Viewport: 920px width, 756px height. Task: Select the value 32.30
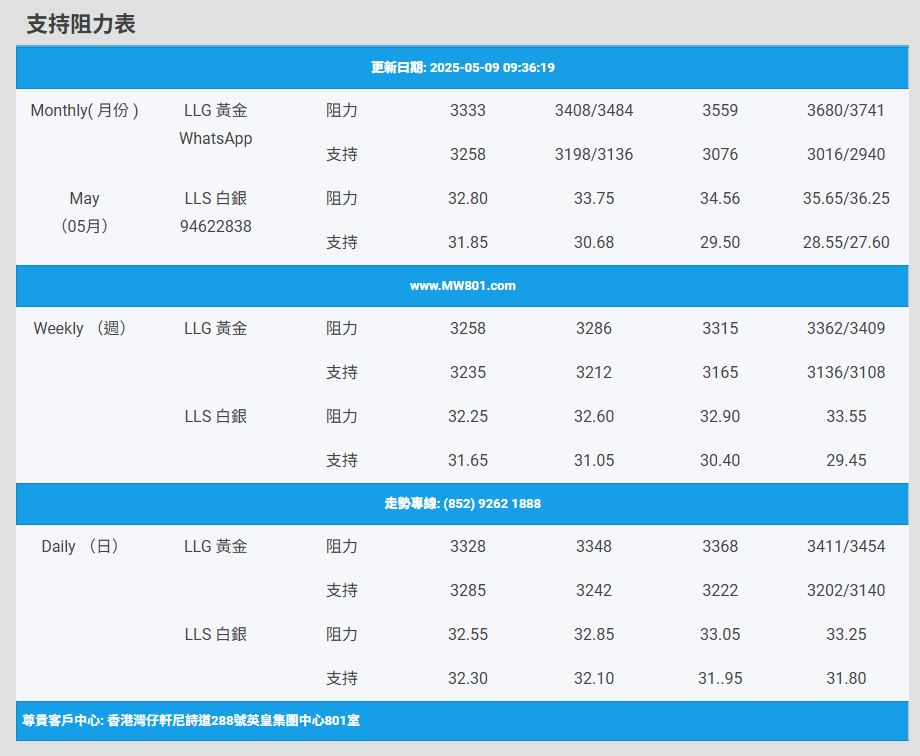pyautogui.click(x=468, y=679)
